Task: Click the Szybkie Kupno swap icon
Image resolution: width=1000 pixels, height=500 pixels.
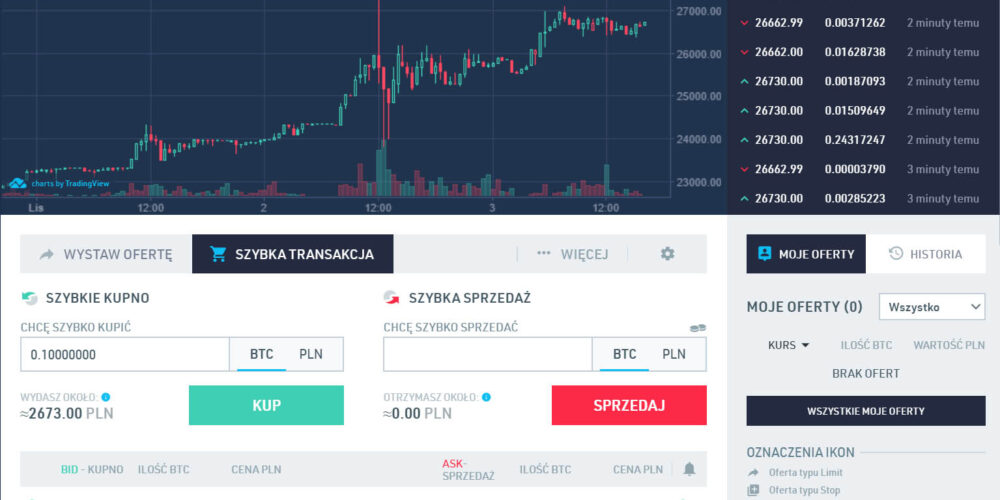Action: 29,298
